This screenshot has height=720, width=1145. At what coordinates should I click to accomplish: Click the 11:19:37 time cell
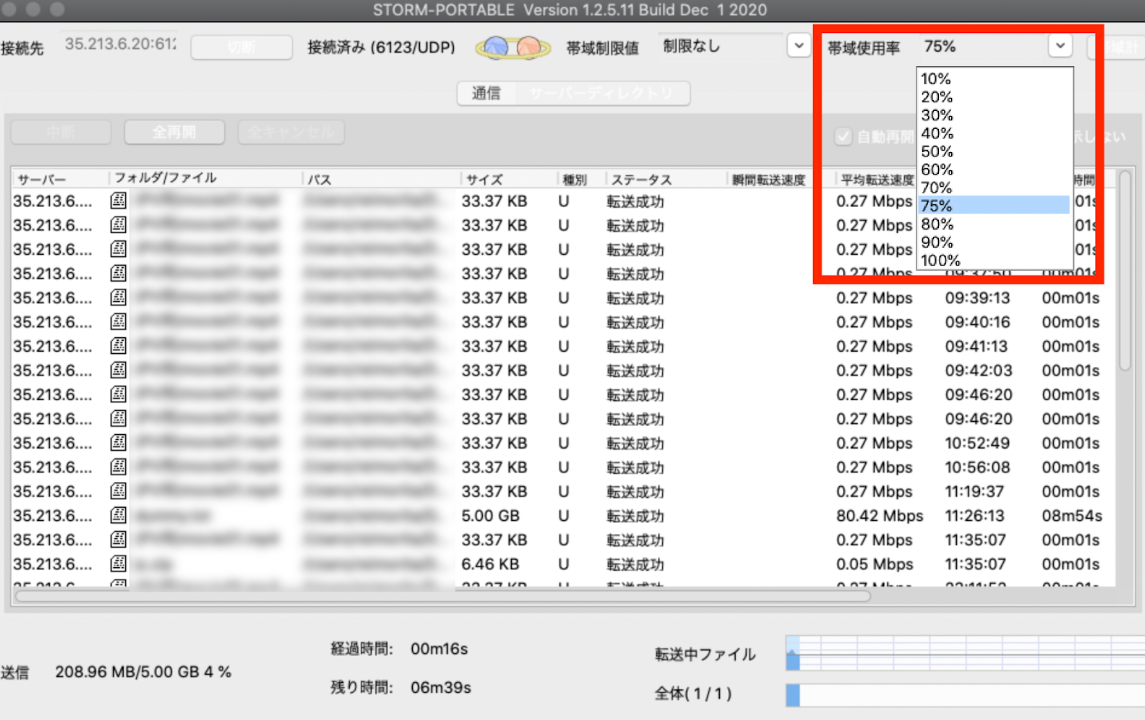coord(974,491)
